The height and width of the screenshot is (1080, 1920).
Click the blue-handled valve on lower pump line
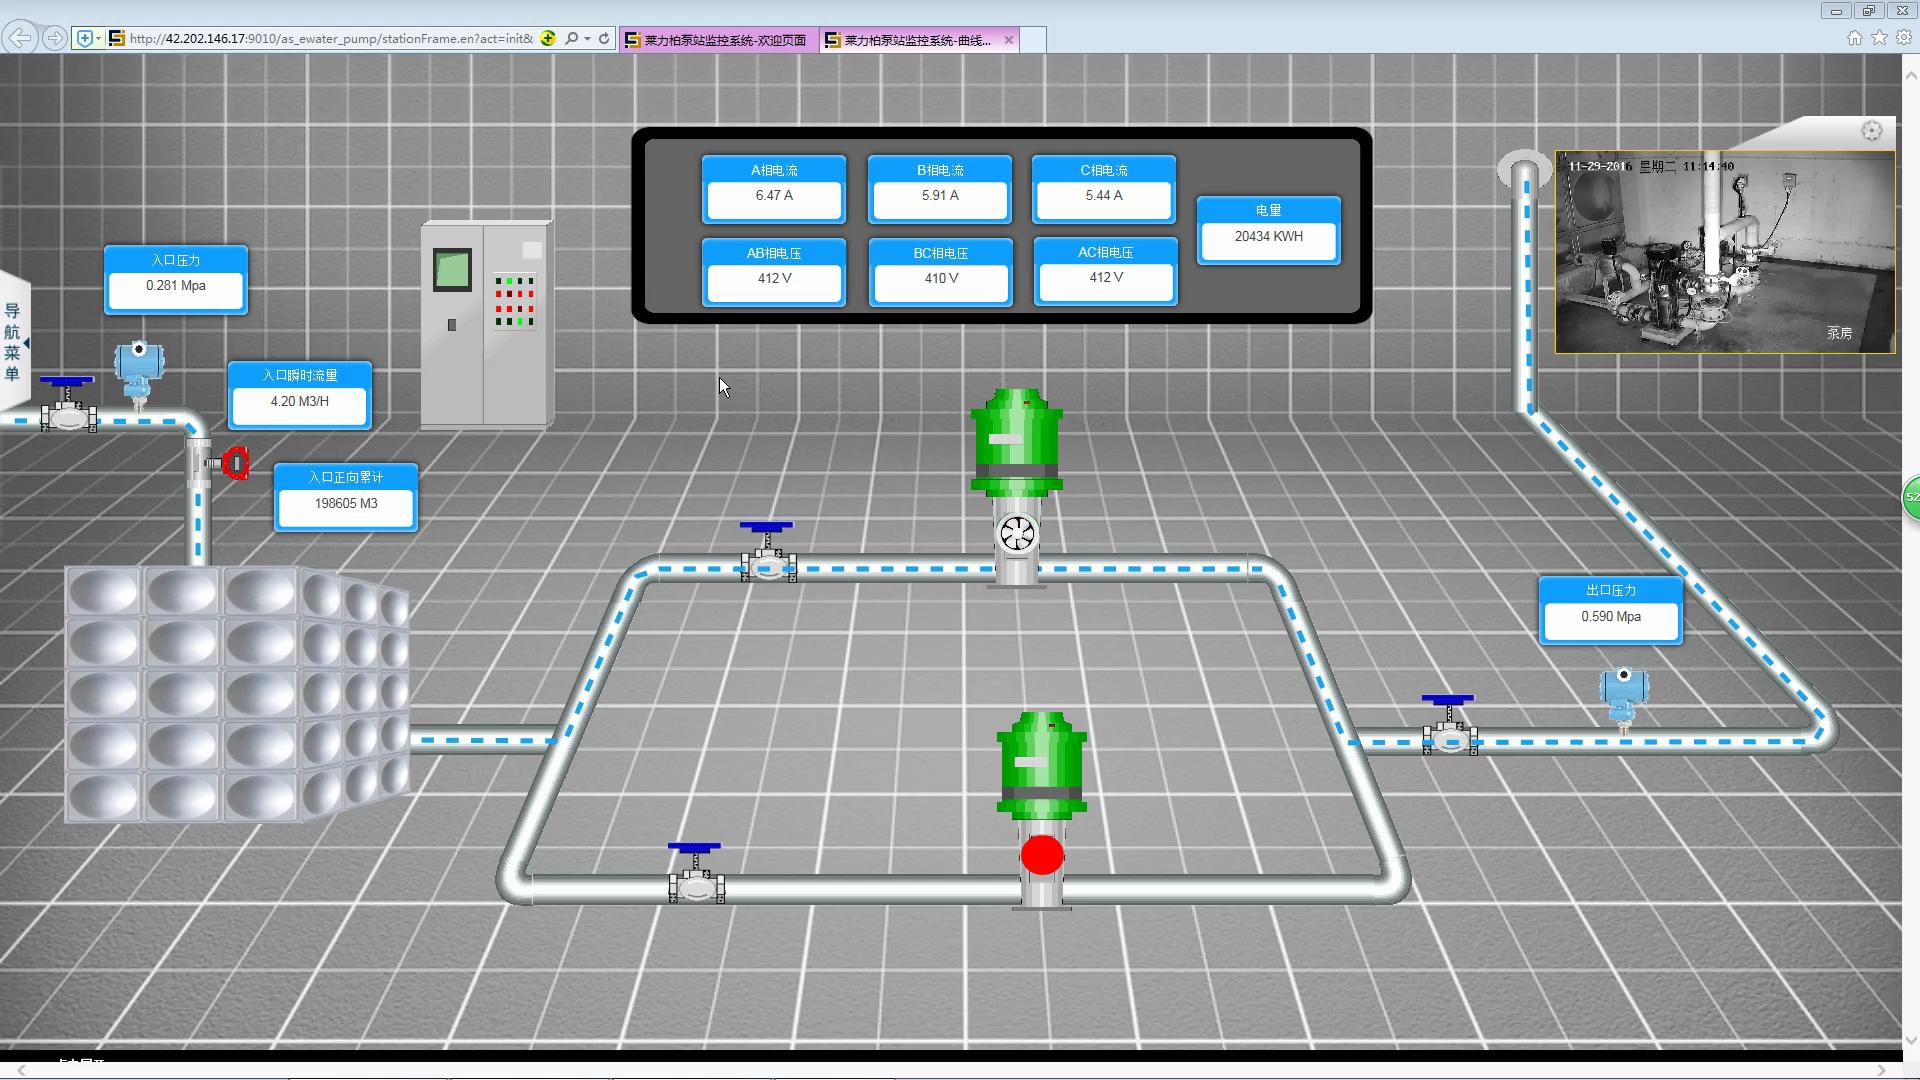pyautogui.click(x=695, y=874)
